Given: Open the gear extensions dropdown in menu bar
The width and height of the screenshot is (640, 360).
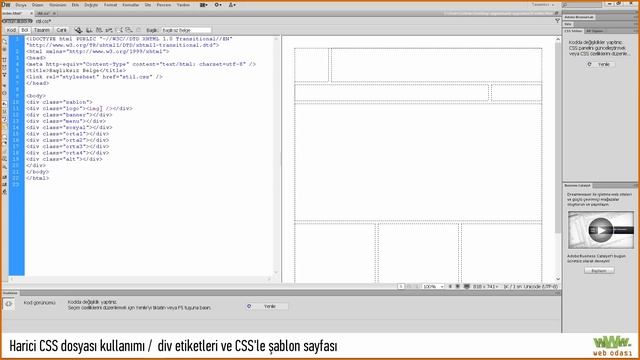Looking at the screenshot, I should click(218, 5).
